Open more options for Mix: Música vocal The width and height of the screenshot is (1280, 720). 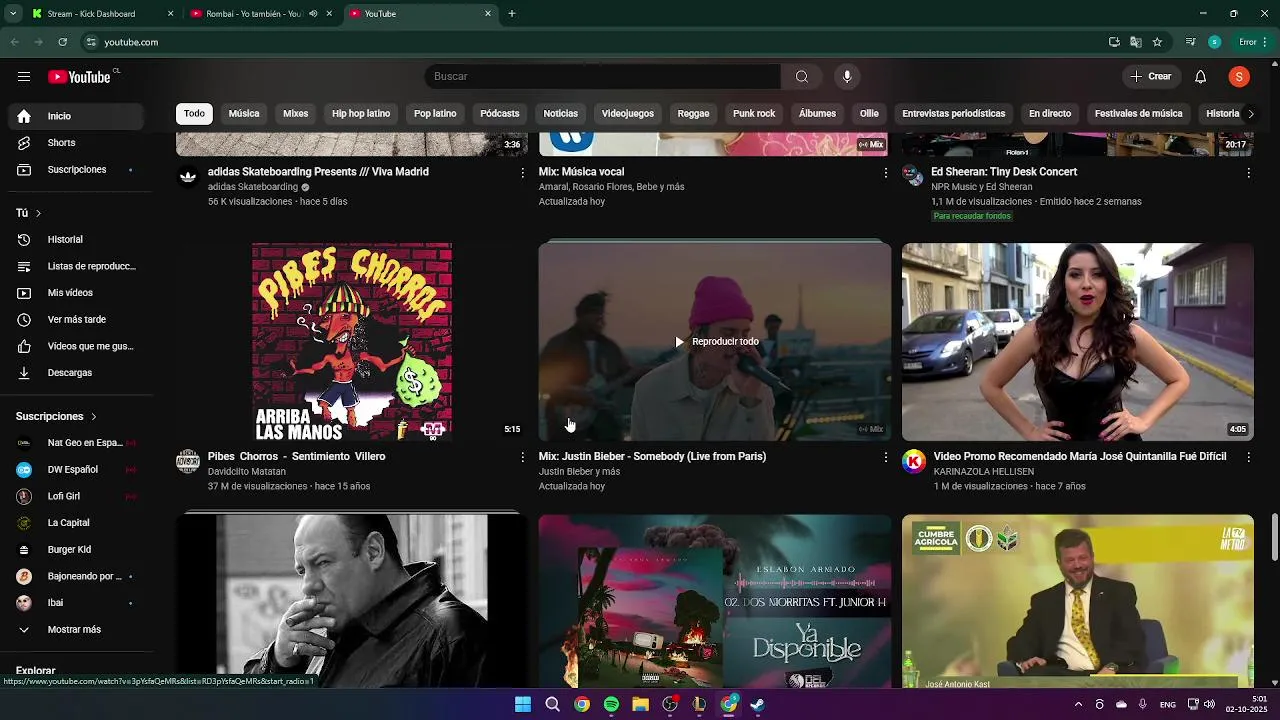tap(885, 173)
